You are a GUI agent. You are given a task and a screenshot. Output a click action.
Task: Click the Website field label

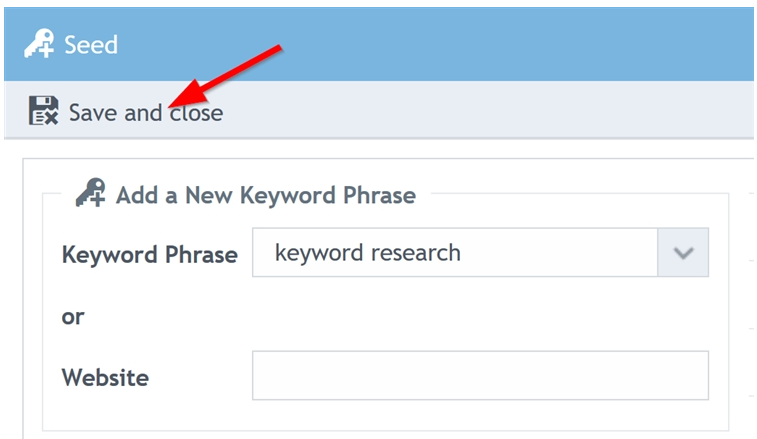[x=105, y=377]
